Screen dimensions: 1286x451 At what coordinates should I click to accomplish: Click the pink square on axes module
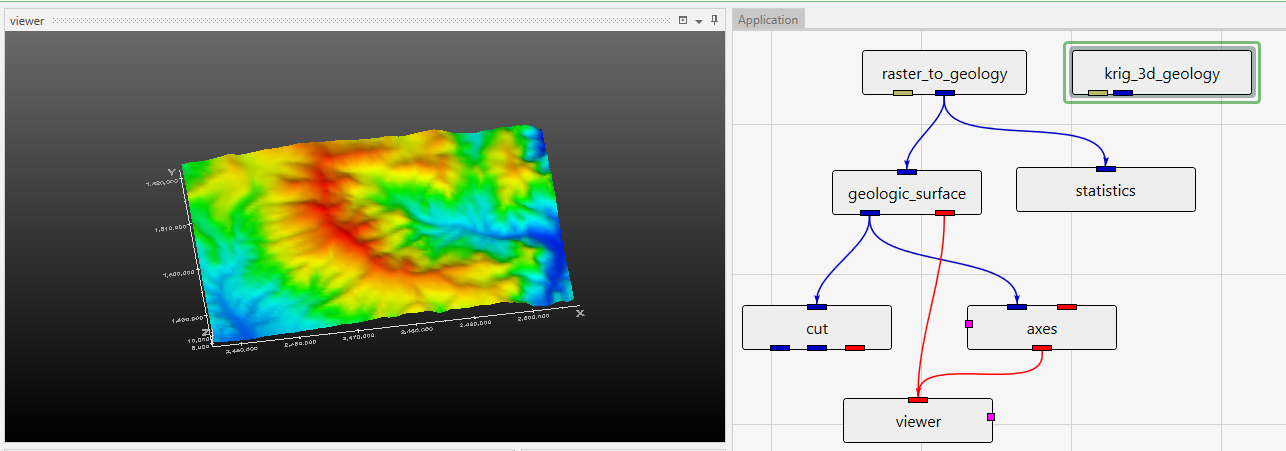[x=968, y=324]
